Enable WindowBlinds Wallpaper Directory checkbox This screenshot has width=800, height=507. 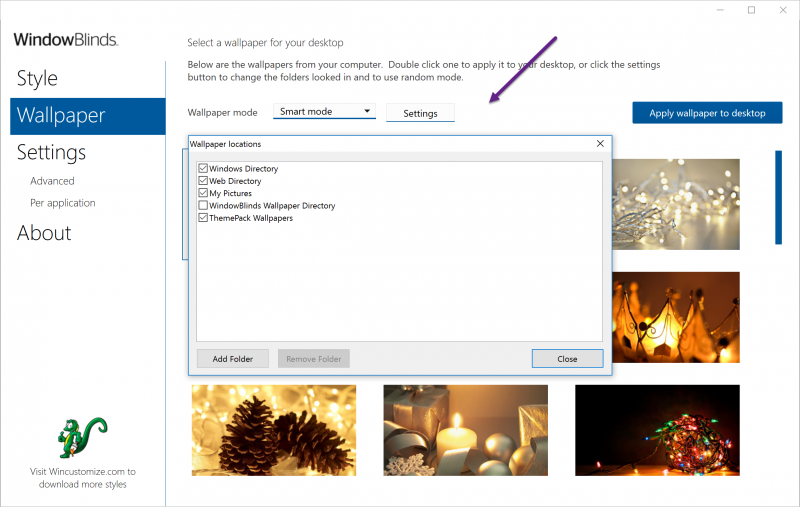pos(203,205)
